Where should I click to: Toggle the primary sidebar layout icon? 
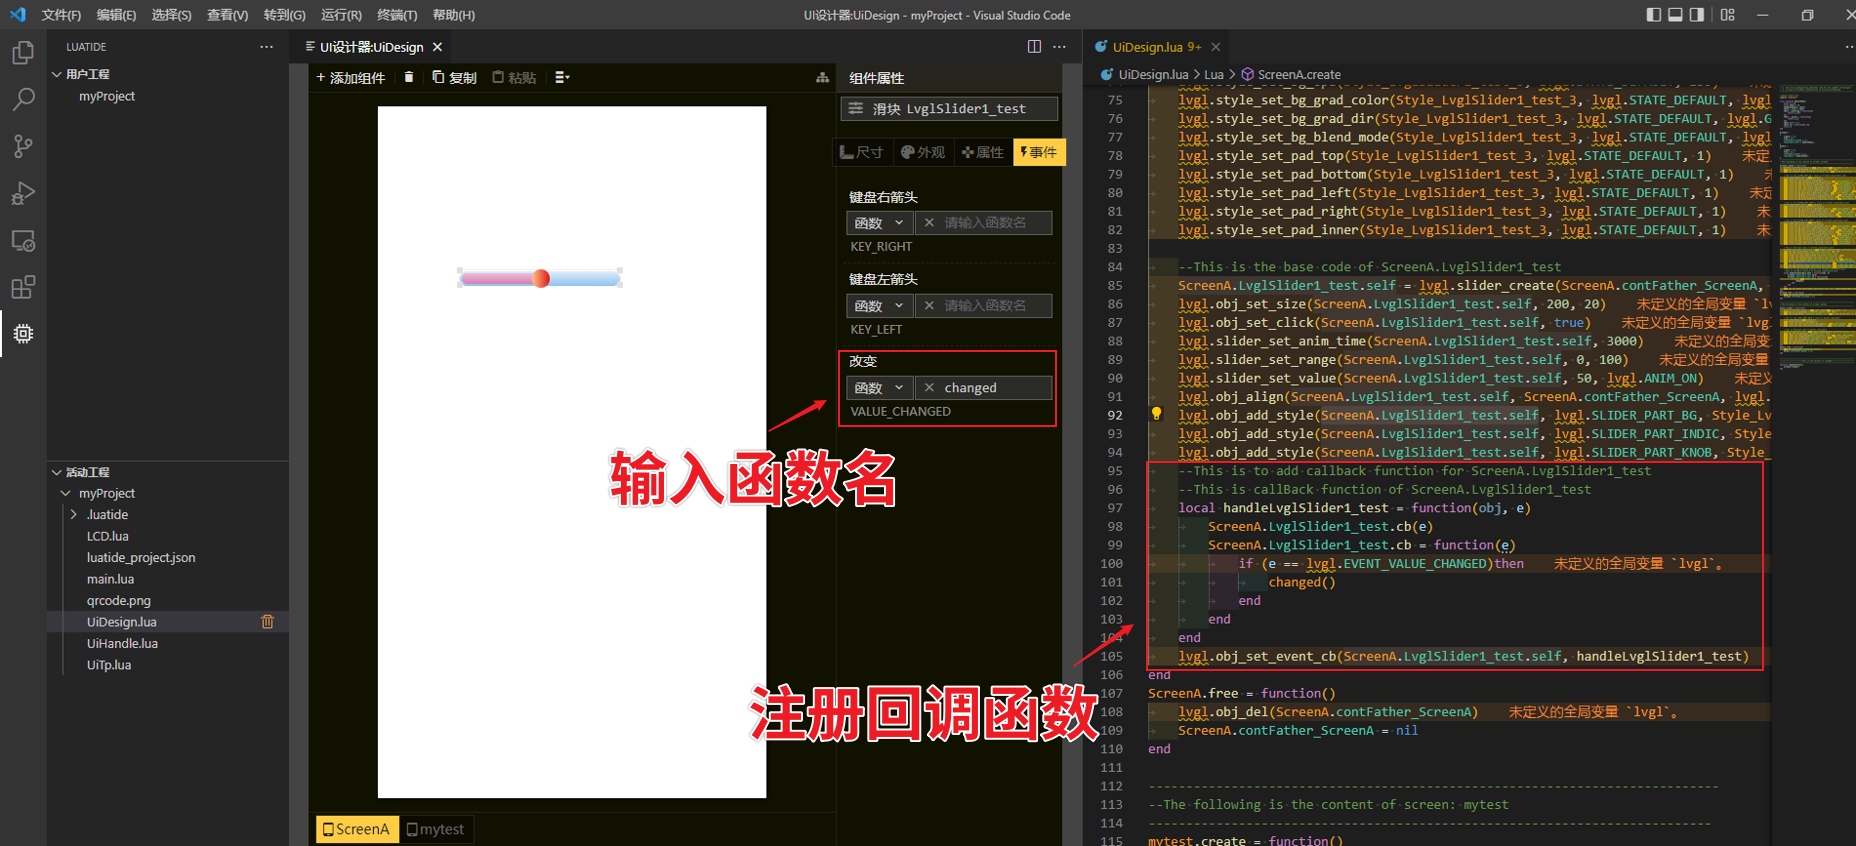tap(1654, 15)
